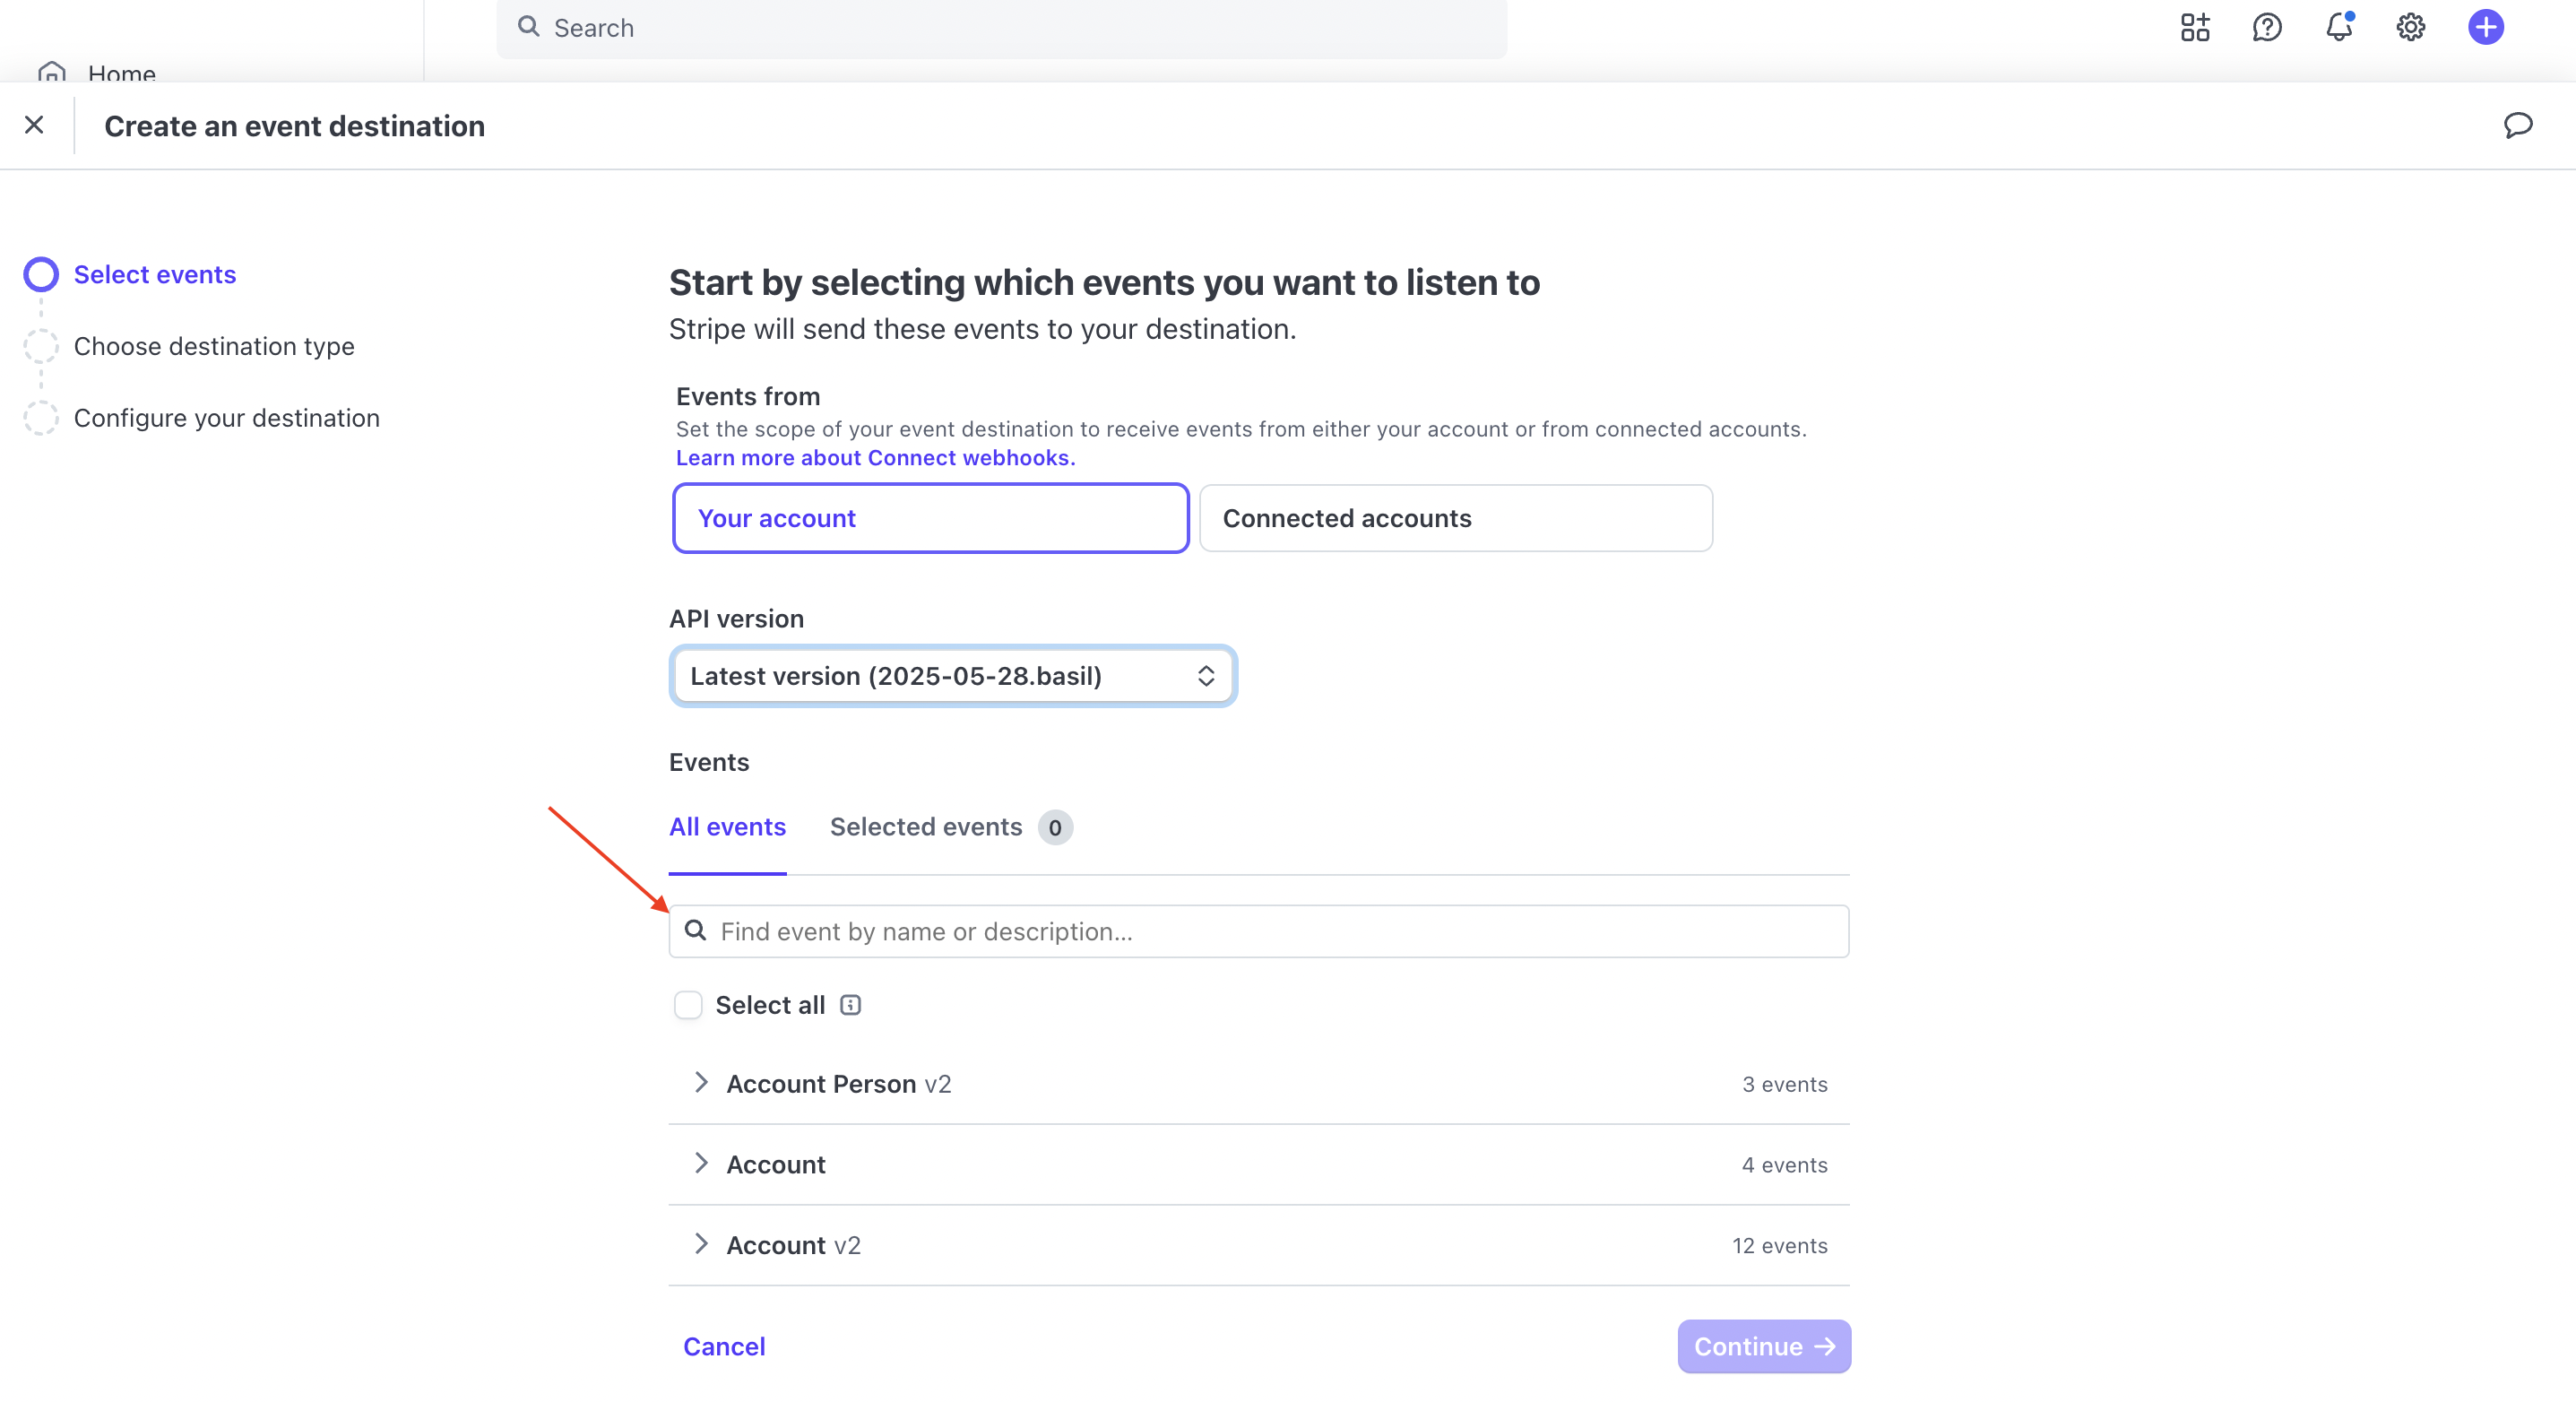The image size is (2576, 1402).
Task: Open Learn more about Connect webhooks link
Action: pyautogui.click(x=875, y=458)
